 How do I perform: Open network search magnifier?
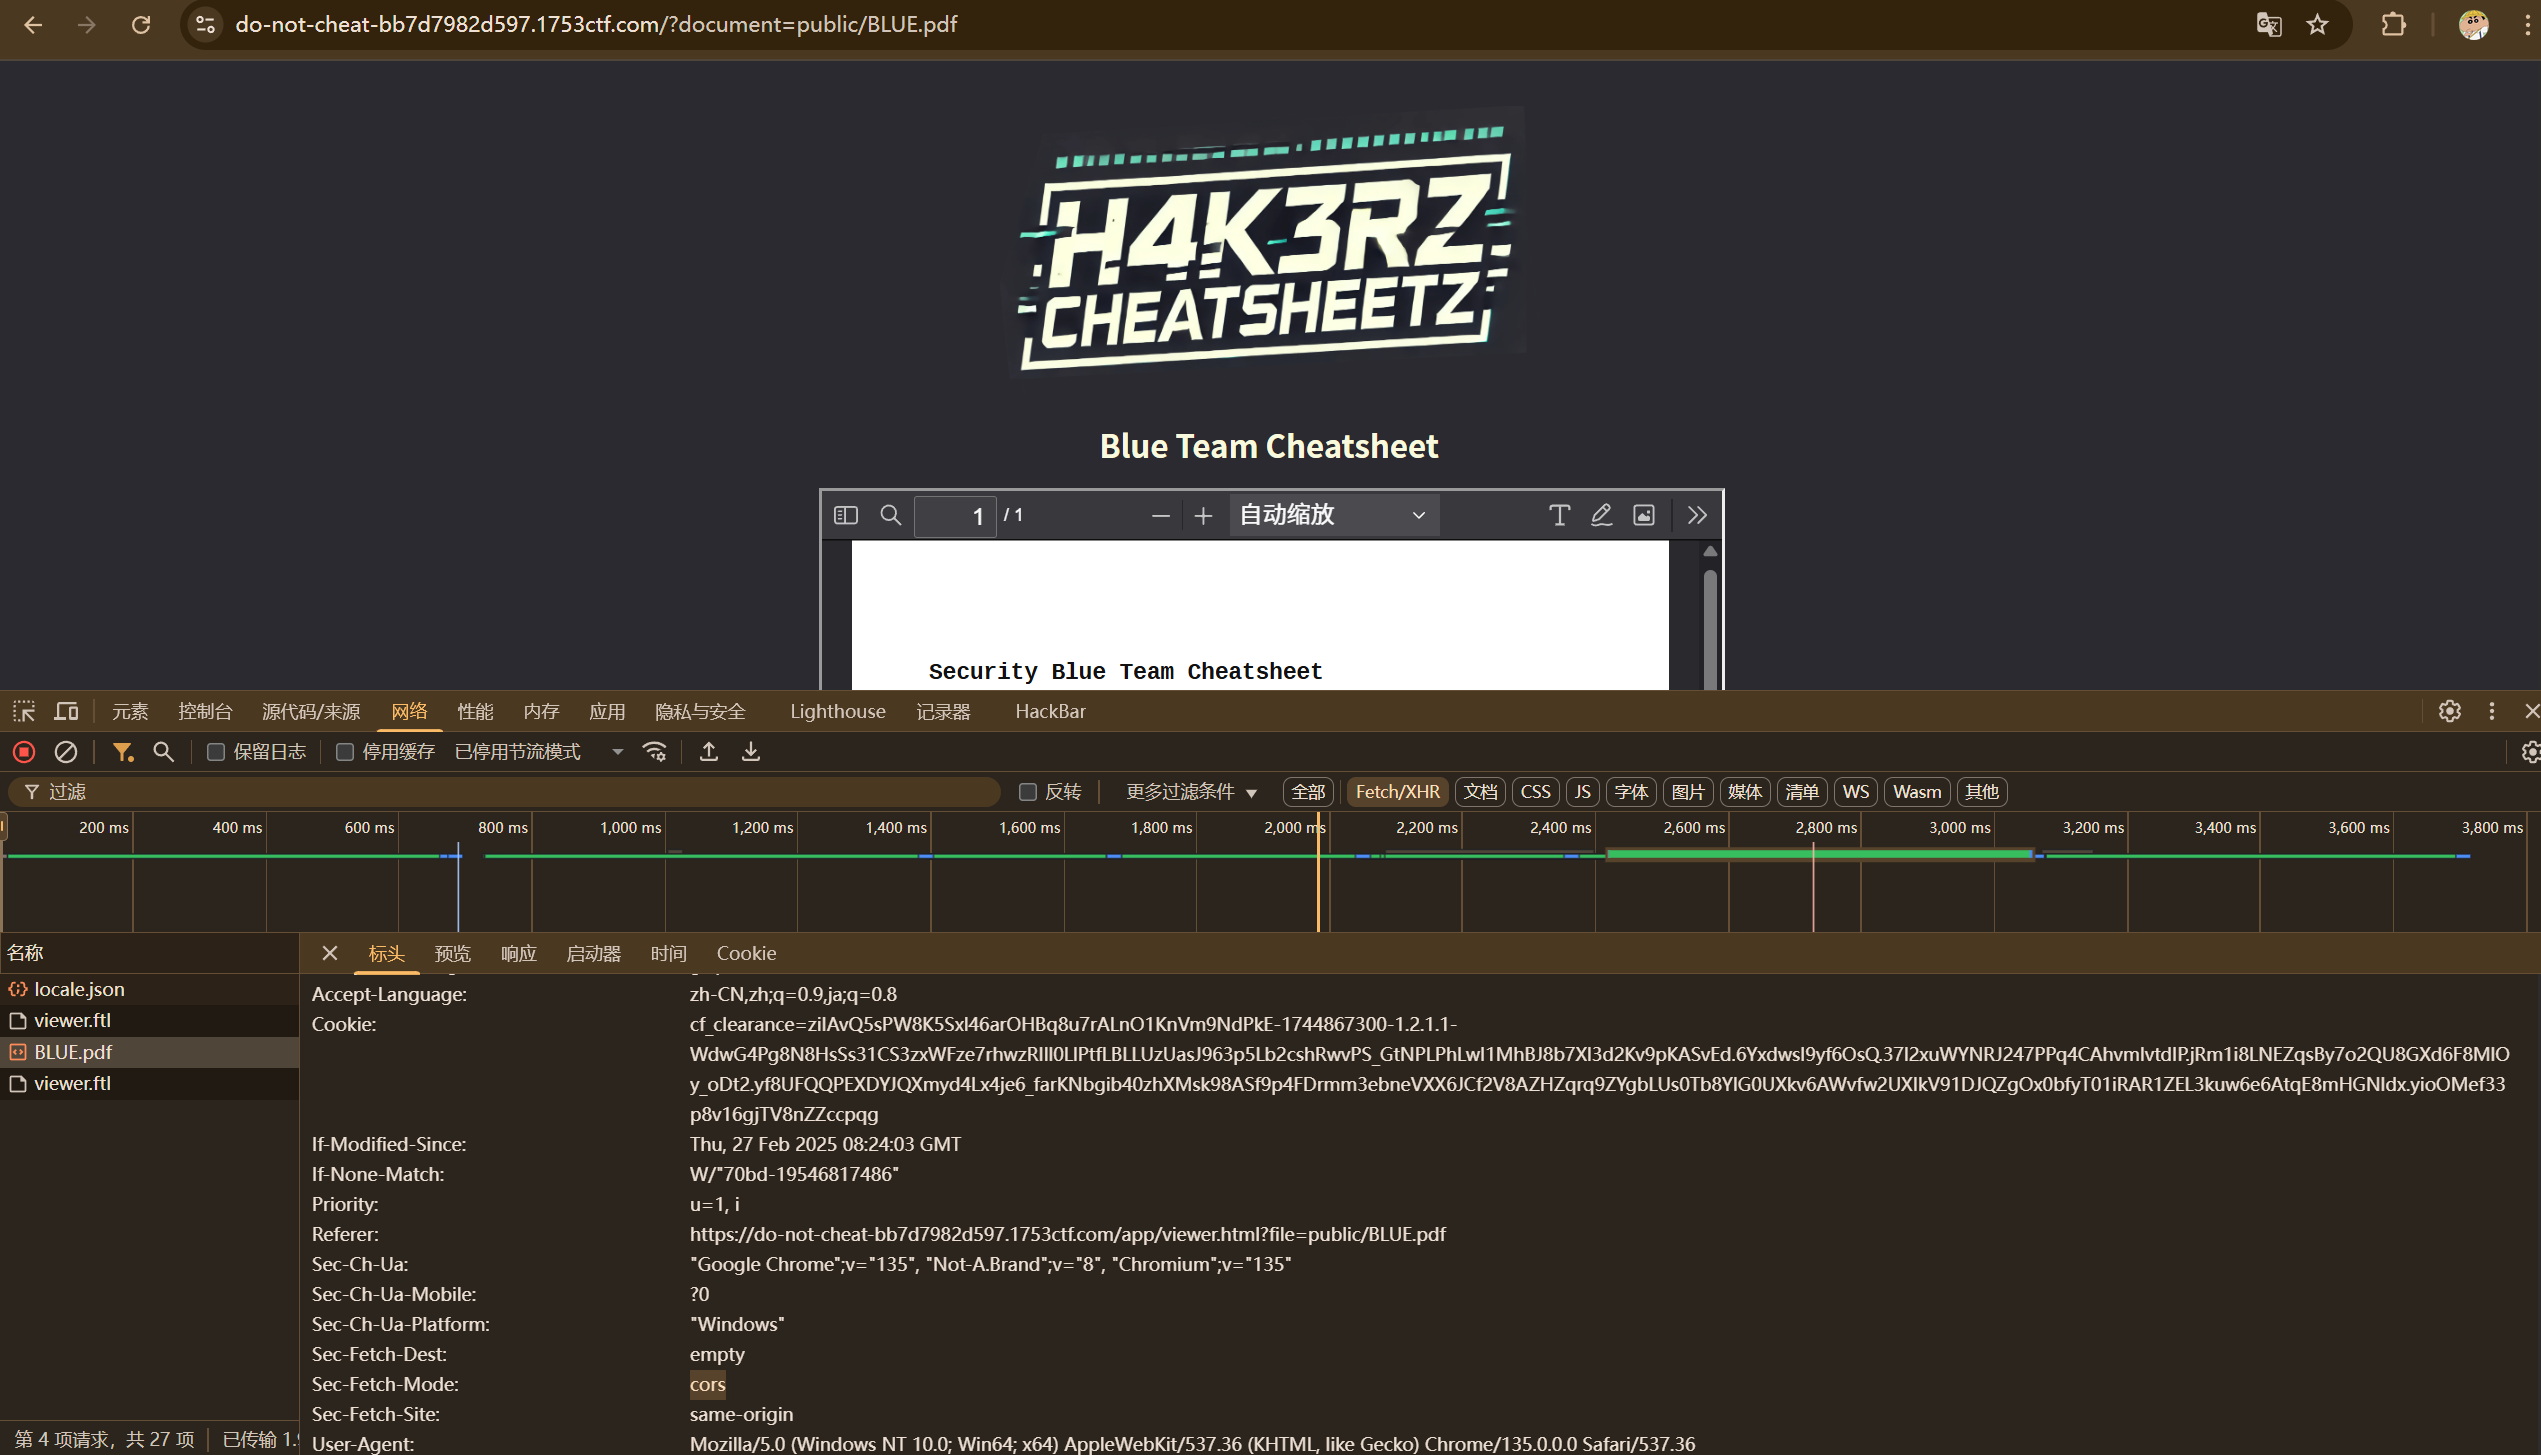pyautogui.click(x=163, y=752)
